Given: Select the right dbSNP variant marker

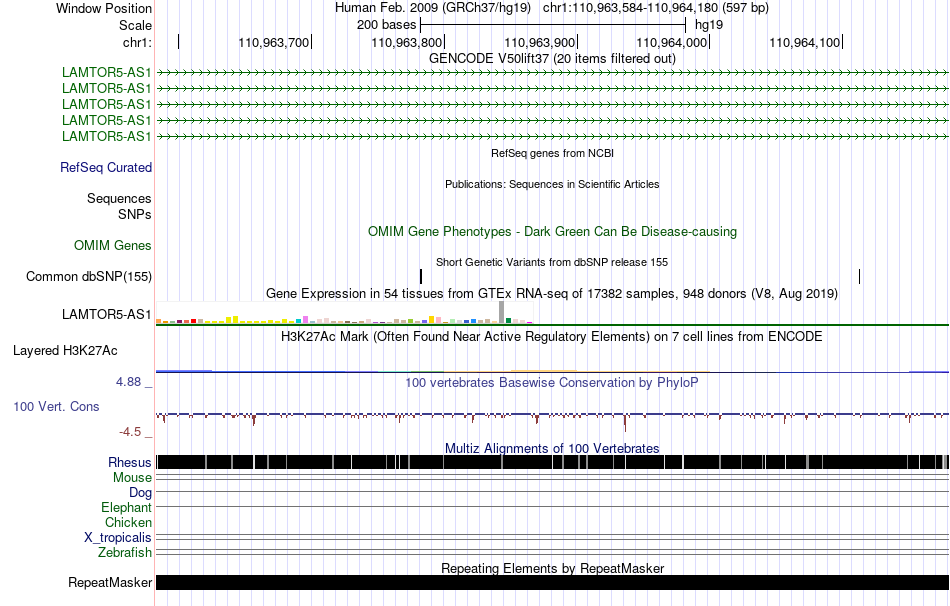Looking at the screenshot, I should (859, 277).
